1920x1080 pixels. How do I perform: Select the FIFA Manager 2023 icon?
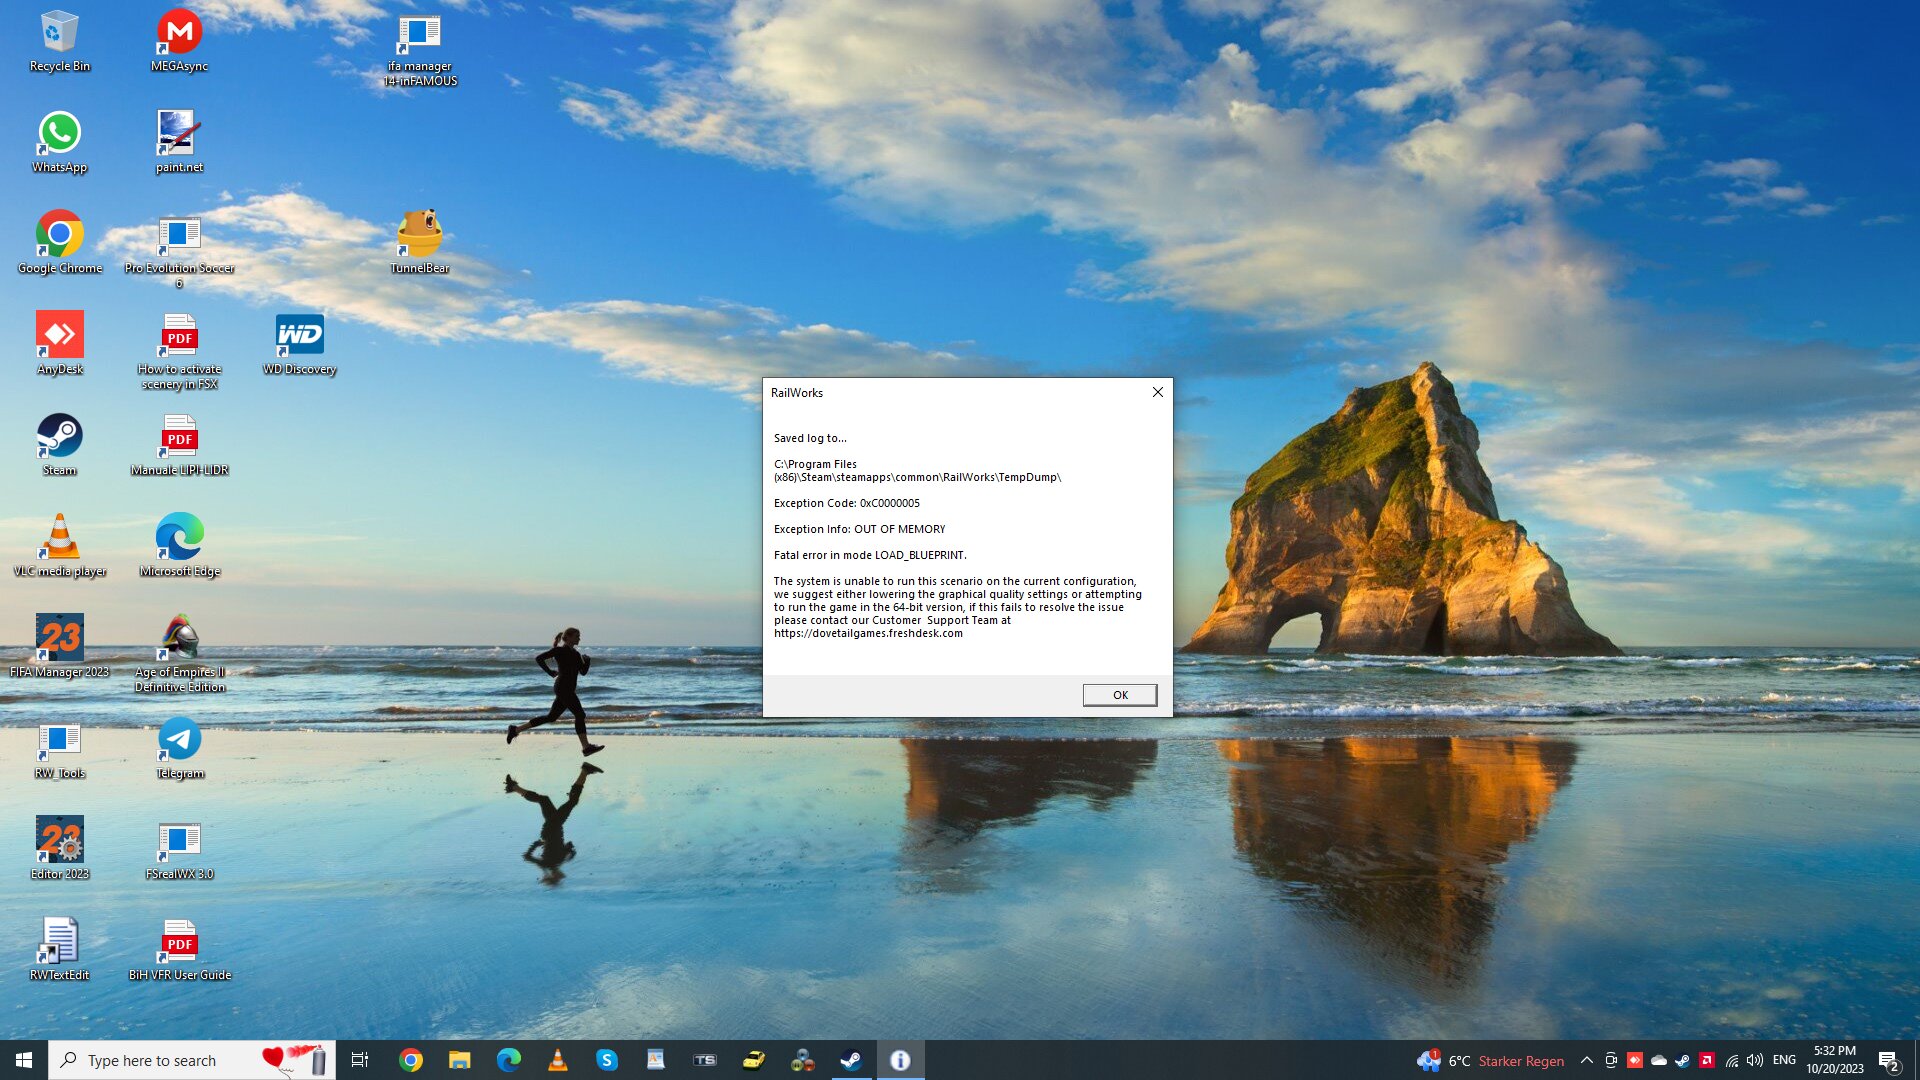59,639
